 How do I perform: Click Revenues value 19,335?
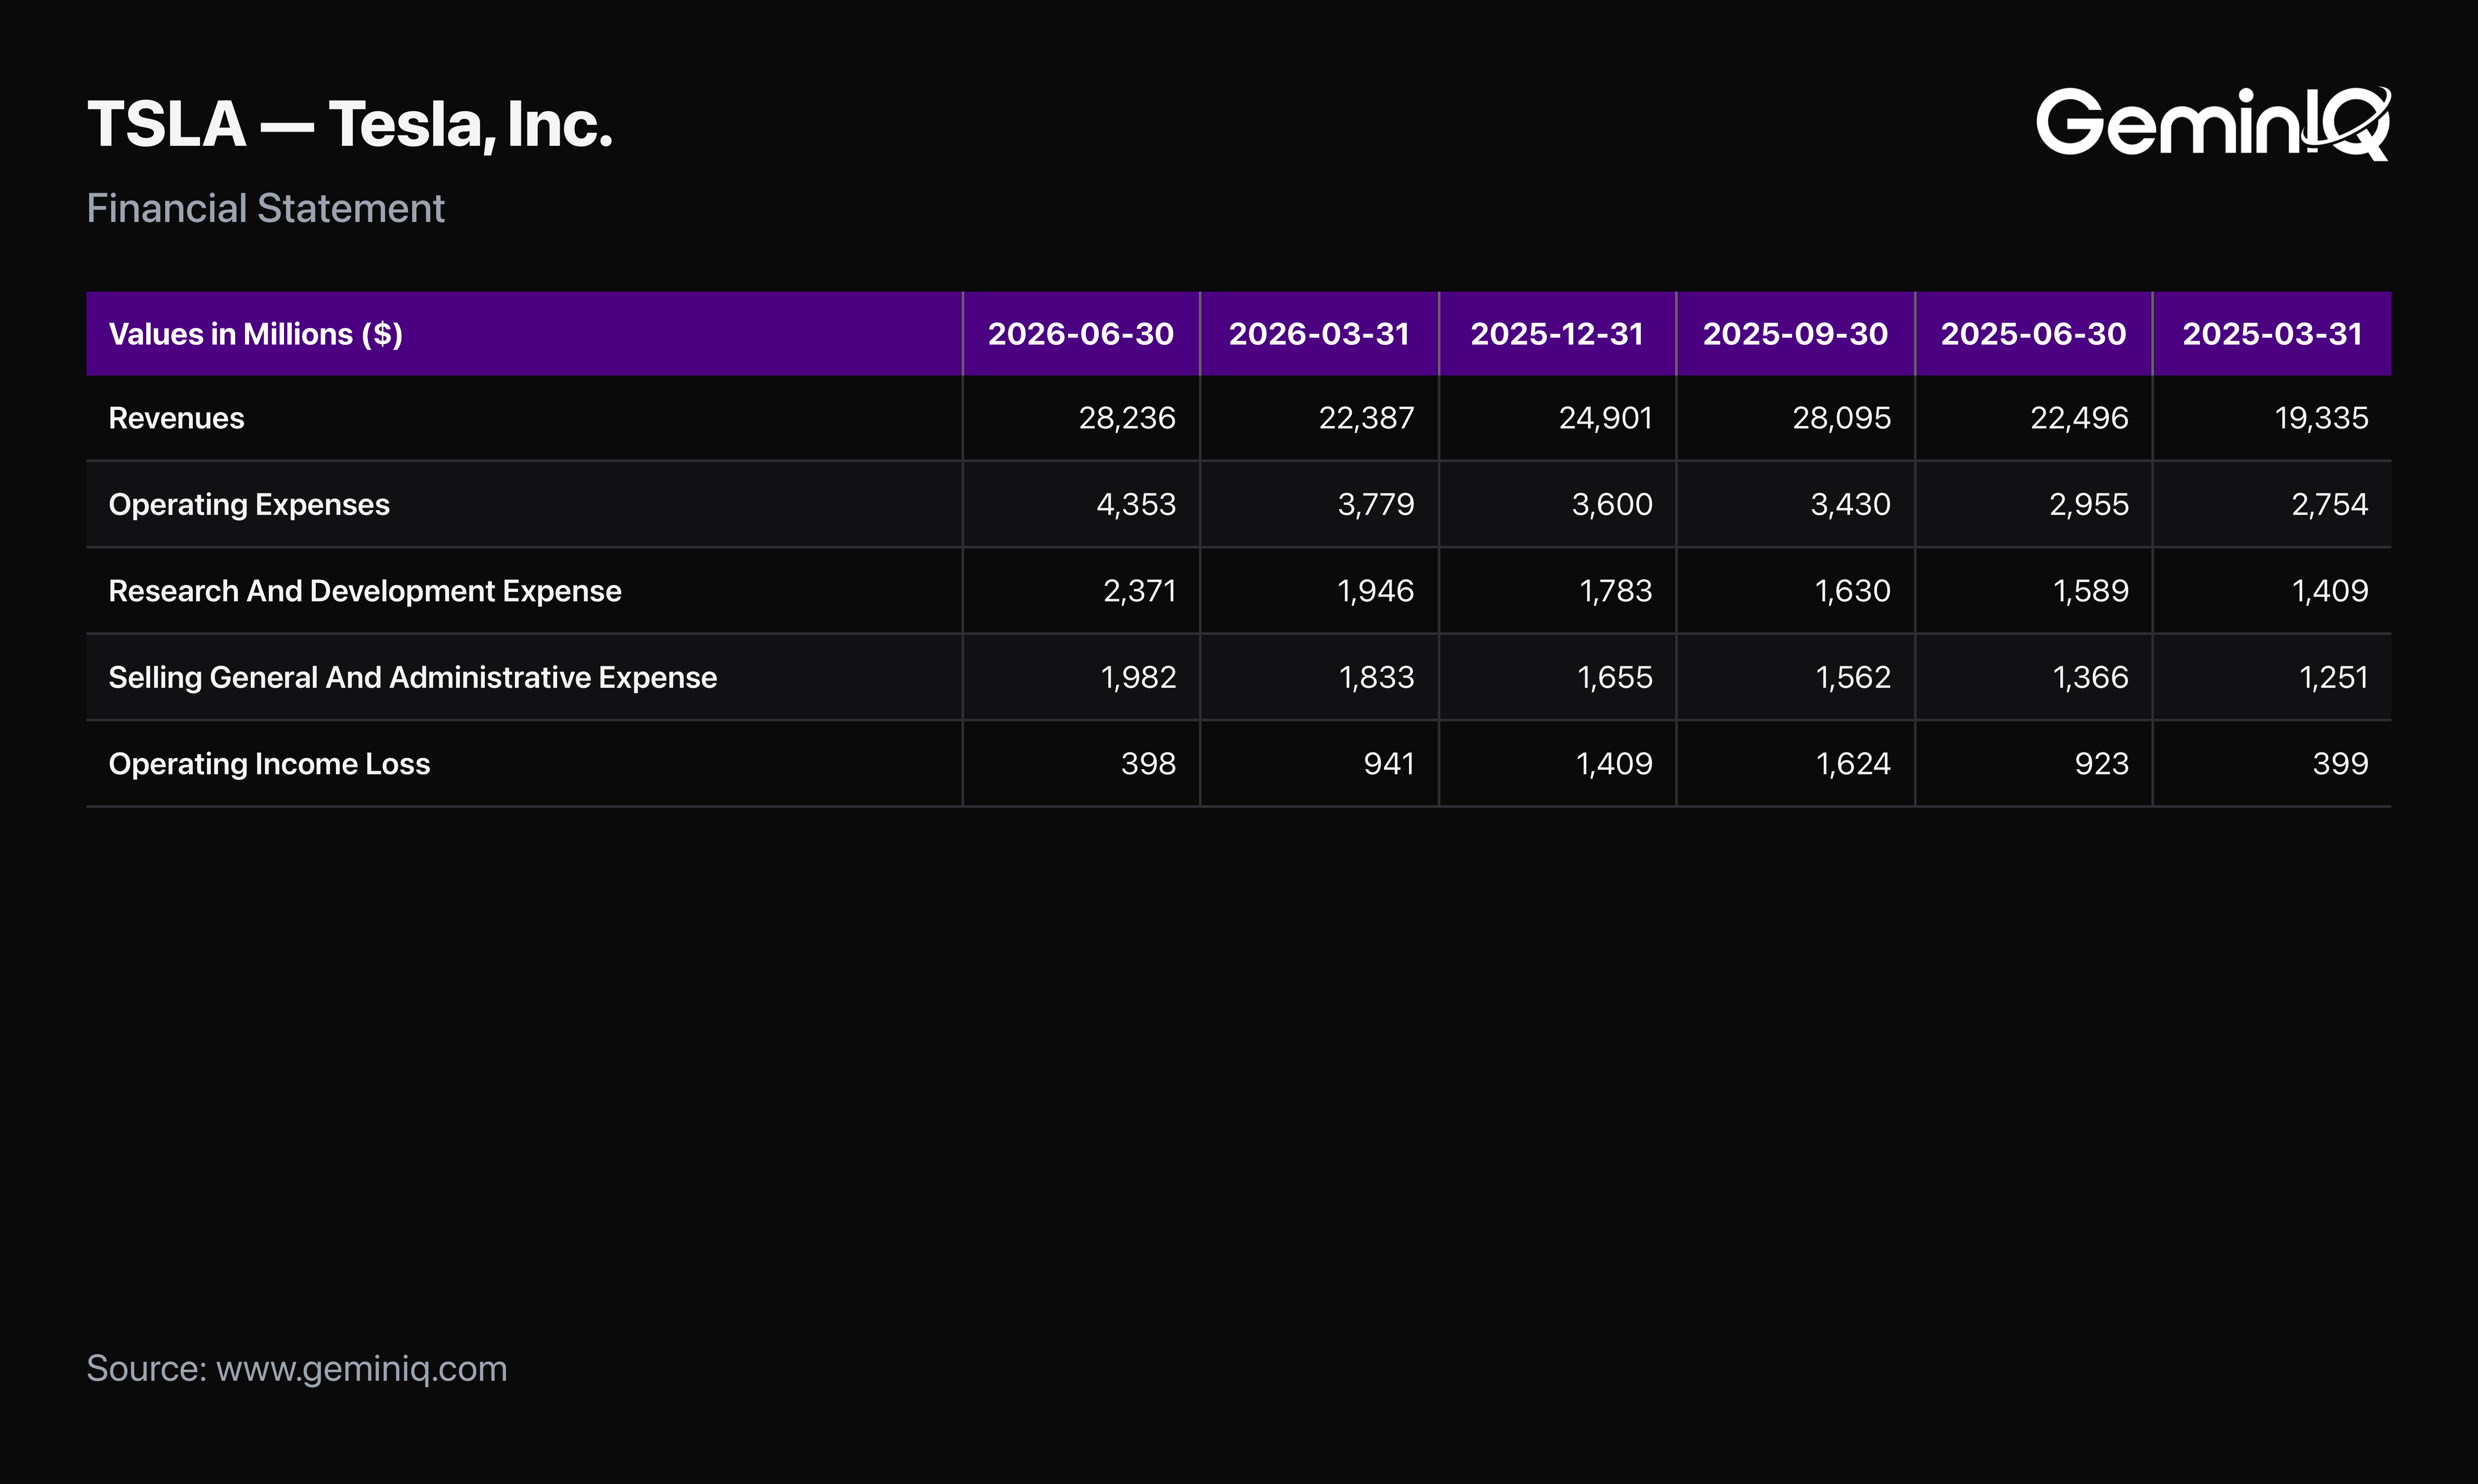coord(2321,418)
